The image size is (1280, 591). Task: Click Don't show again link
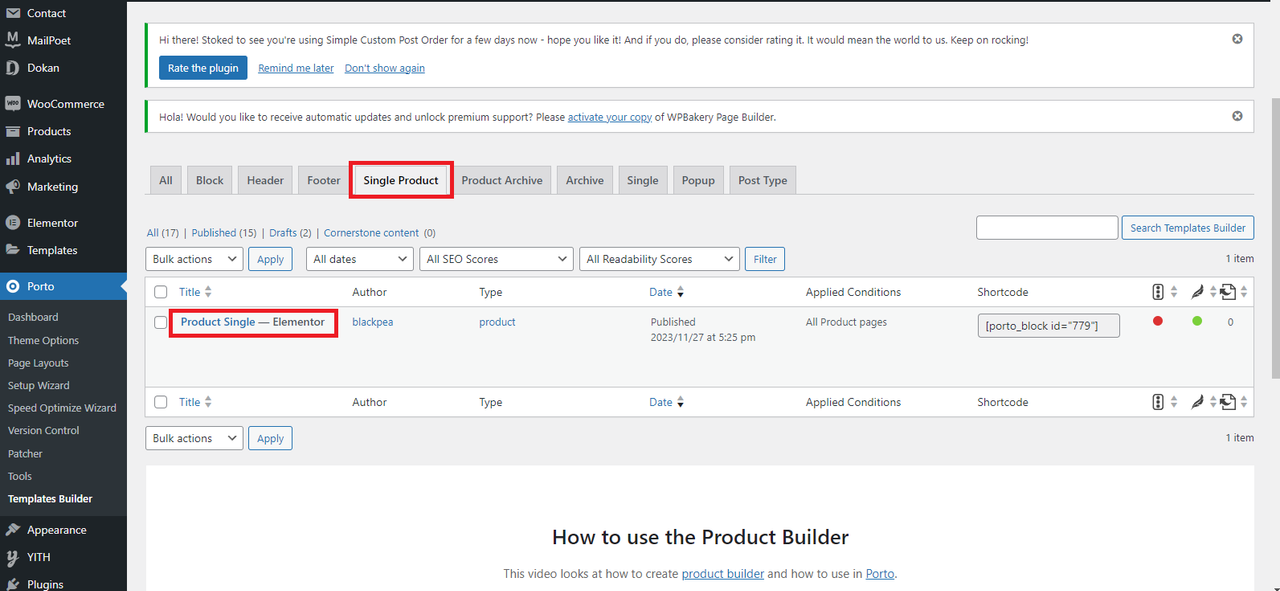pyautogui.click(x=385, y=68)
